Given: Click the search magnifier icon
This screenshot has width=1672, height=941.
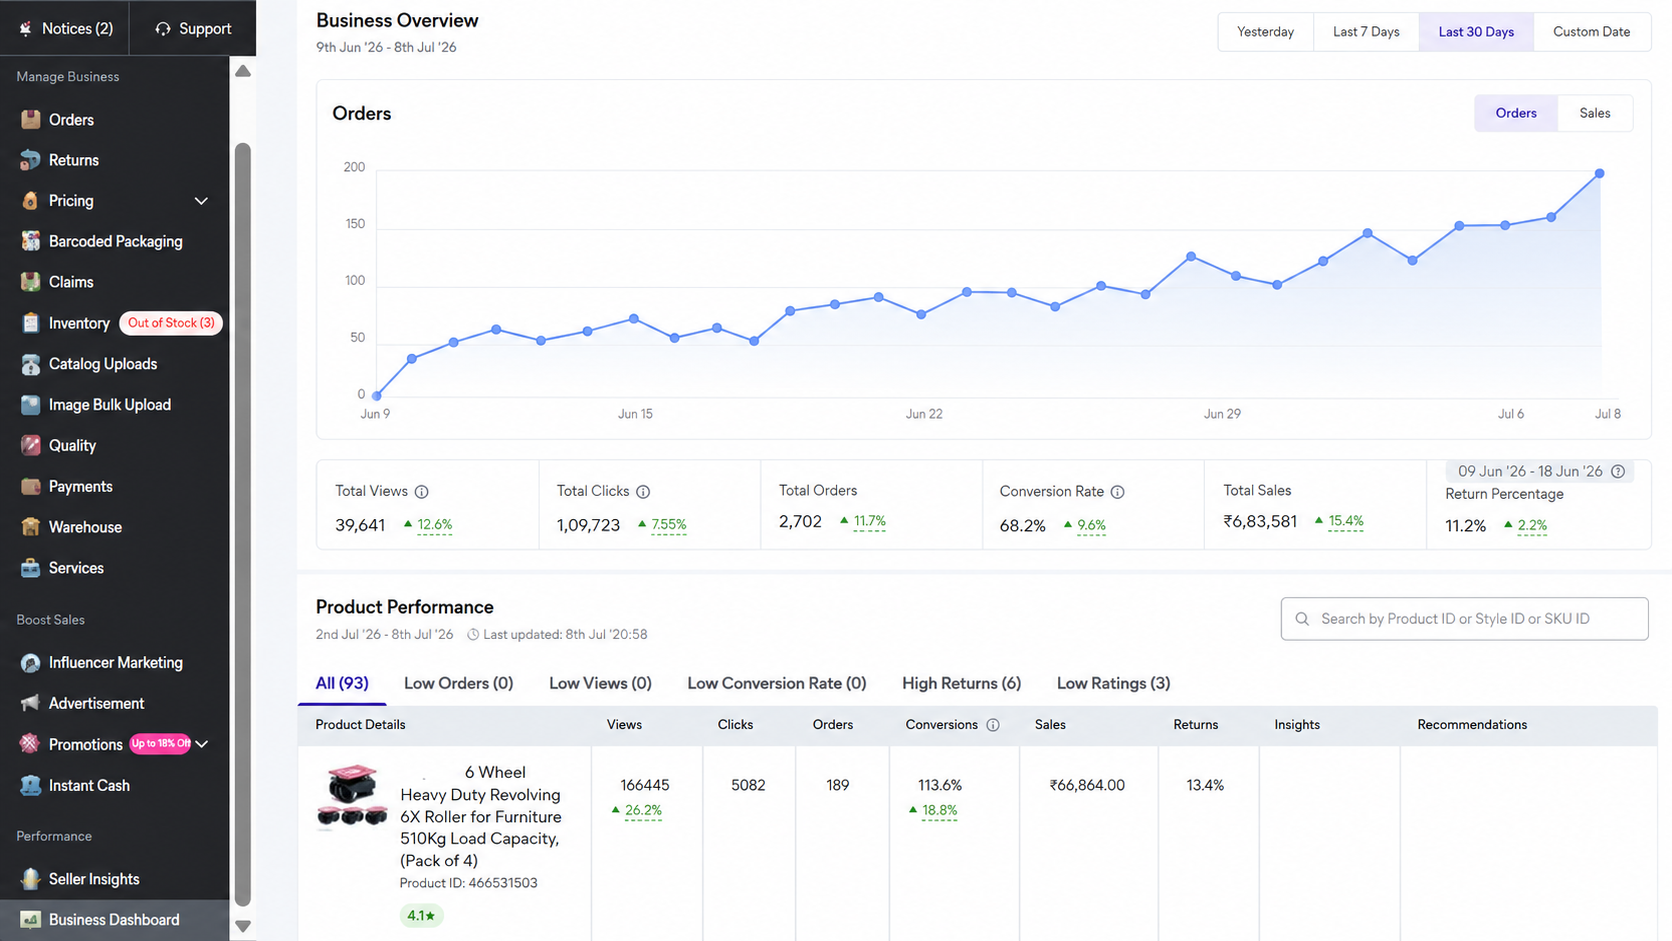Looking at the screenshot, I should 1302,619.
